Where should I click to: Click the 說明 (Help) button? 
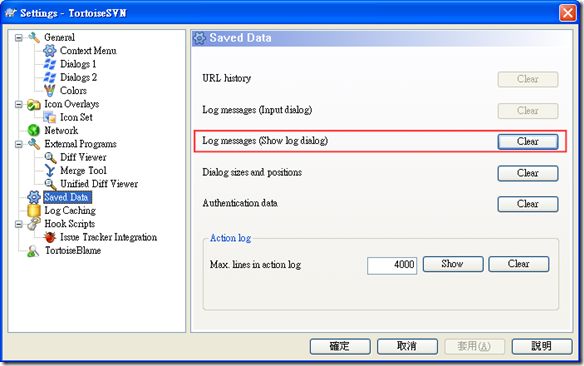coord(542,346)
